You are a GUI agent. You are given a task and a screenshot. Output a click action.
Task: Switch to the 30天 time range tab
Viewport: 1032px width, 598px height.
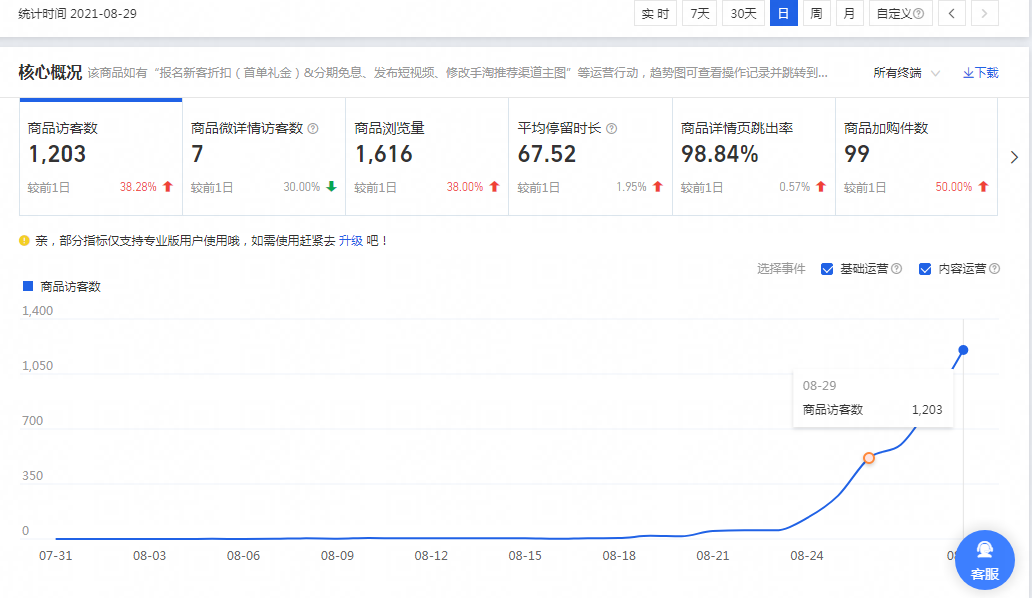pyautogui.click(x=743, y=13)
